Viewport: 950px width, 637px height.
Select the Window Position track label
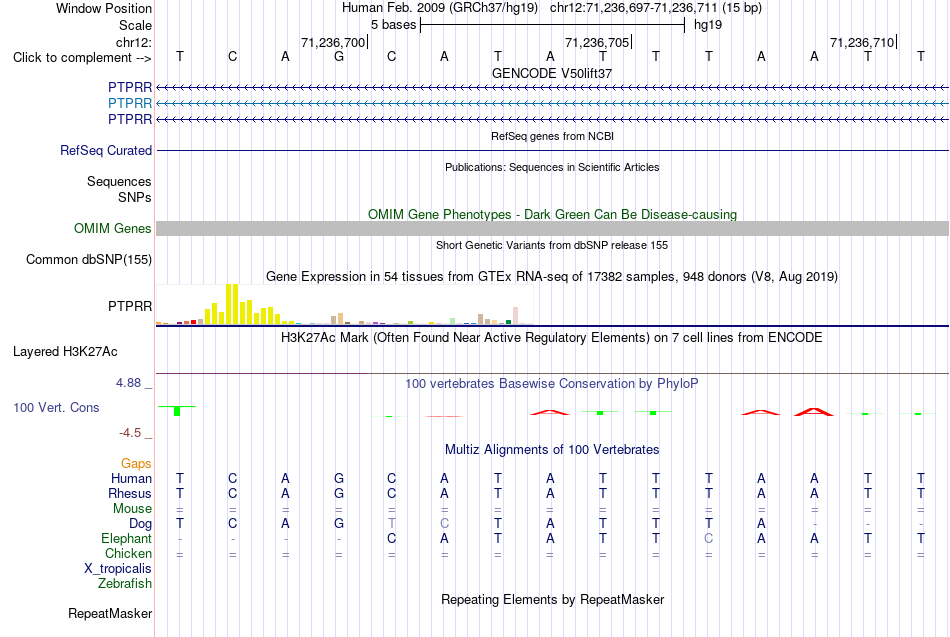(104, 8)
